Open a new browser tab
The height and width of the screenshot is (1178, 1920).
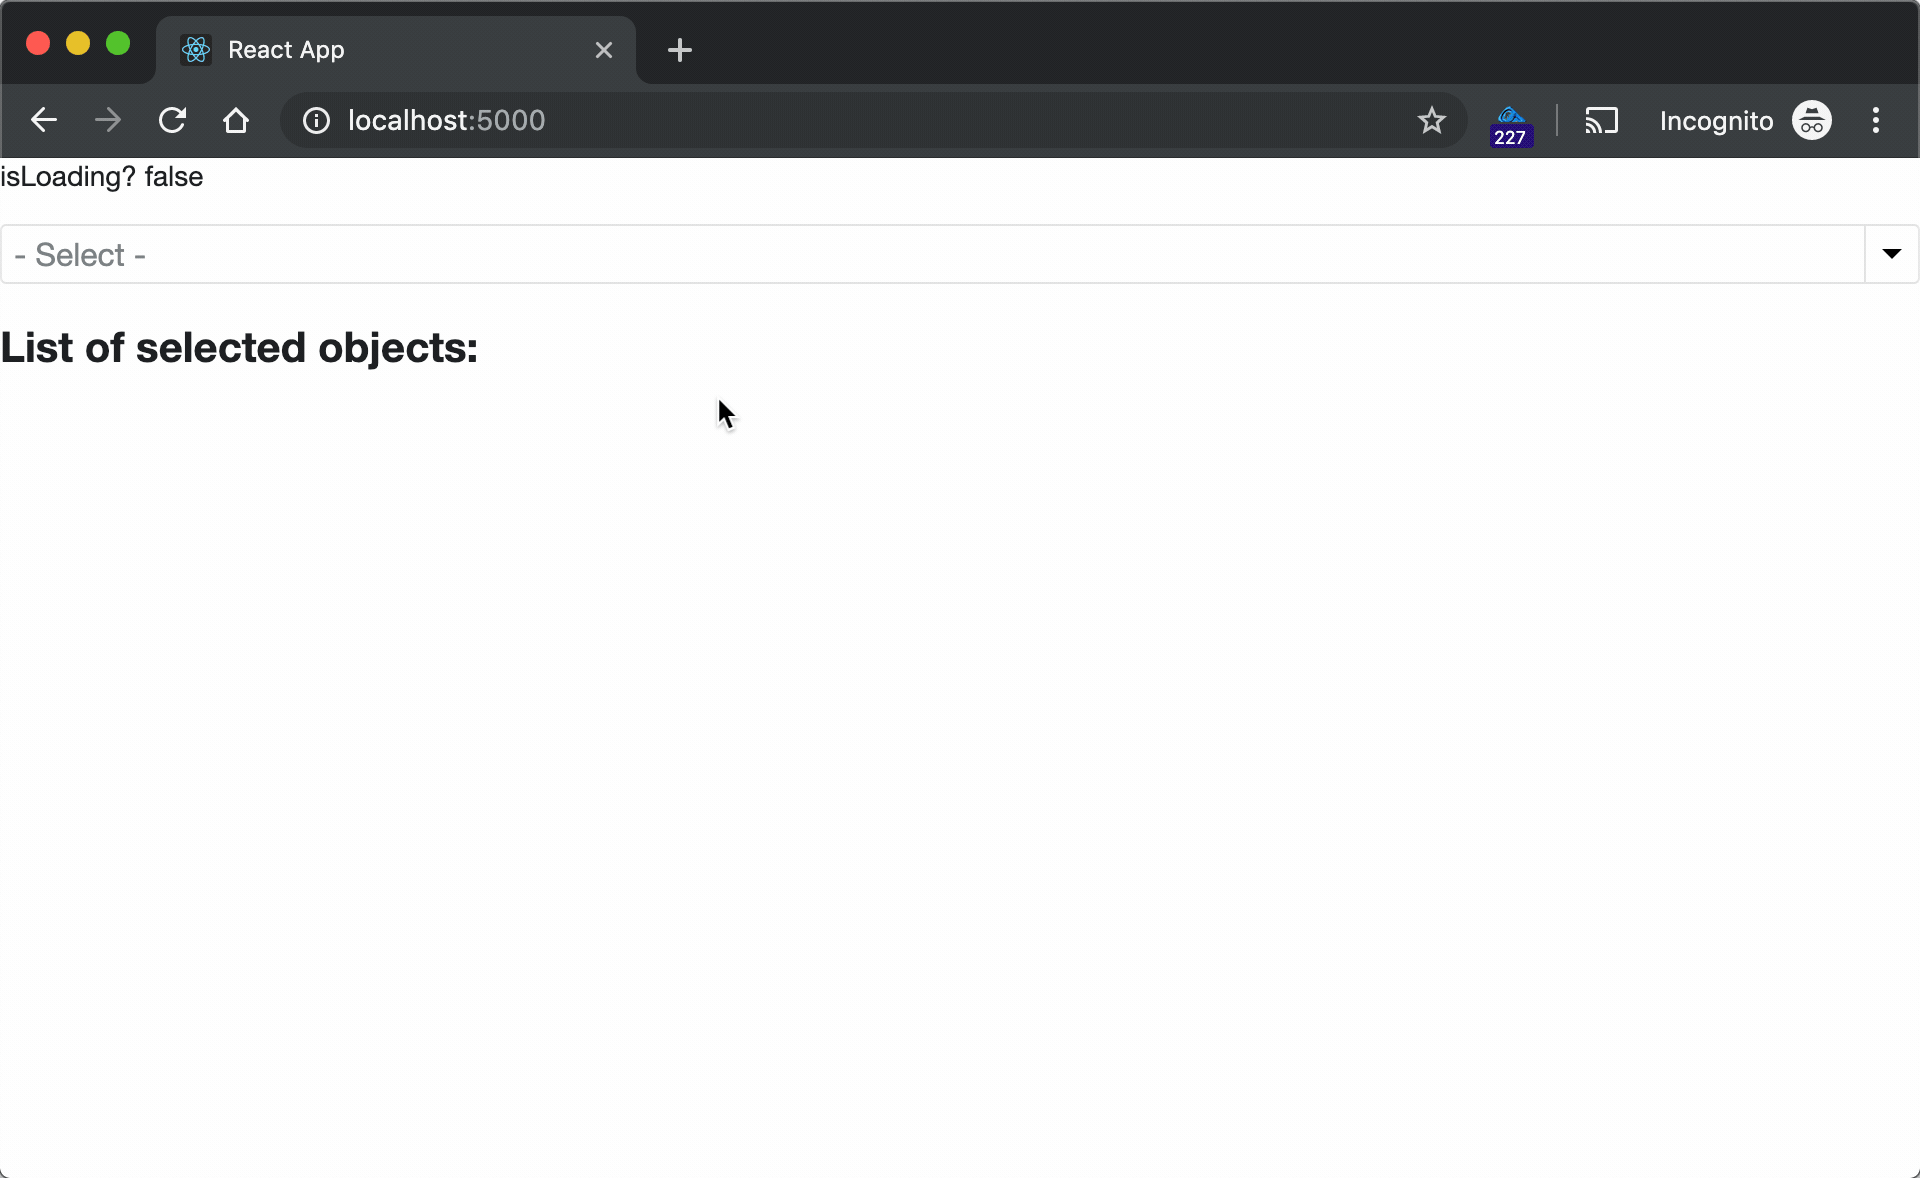(680, 50)
